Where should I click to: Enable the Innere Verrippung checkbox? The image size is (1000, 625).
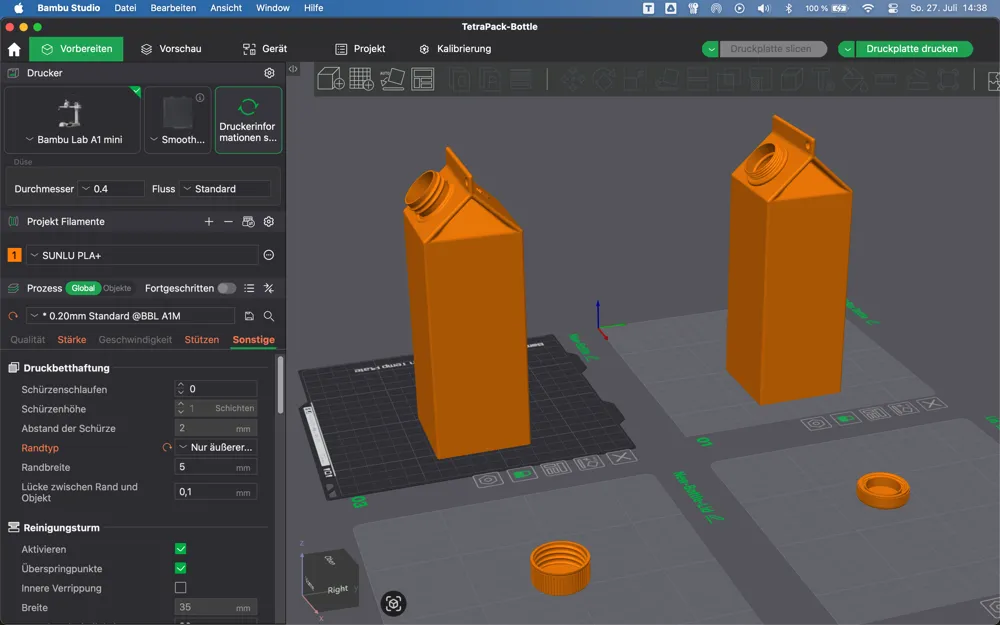coord(180,588)
